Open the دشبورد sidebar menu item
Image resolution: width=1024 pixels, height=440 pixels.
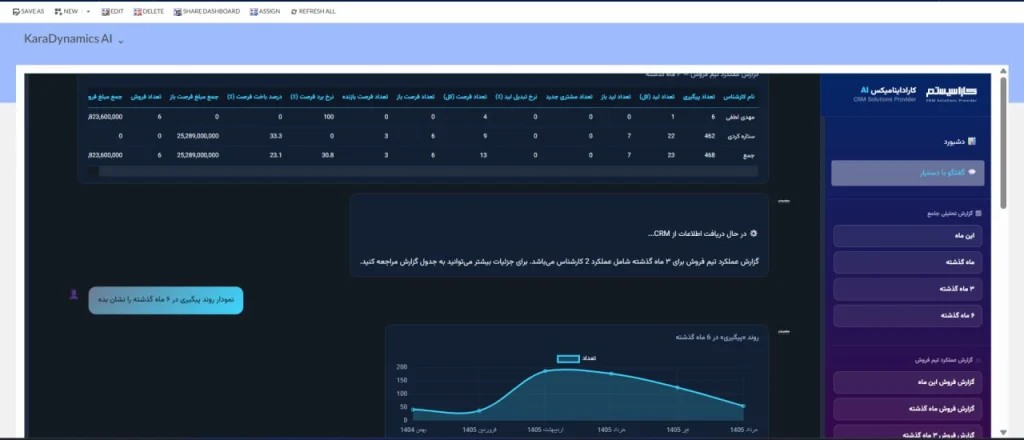tap(959, 141)
